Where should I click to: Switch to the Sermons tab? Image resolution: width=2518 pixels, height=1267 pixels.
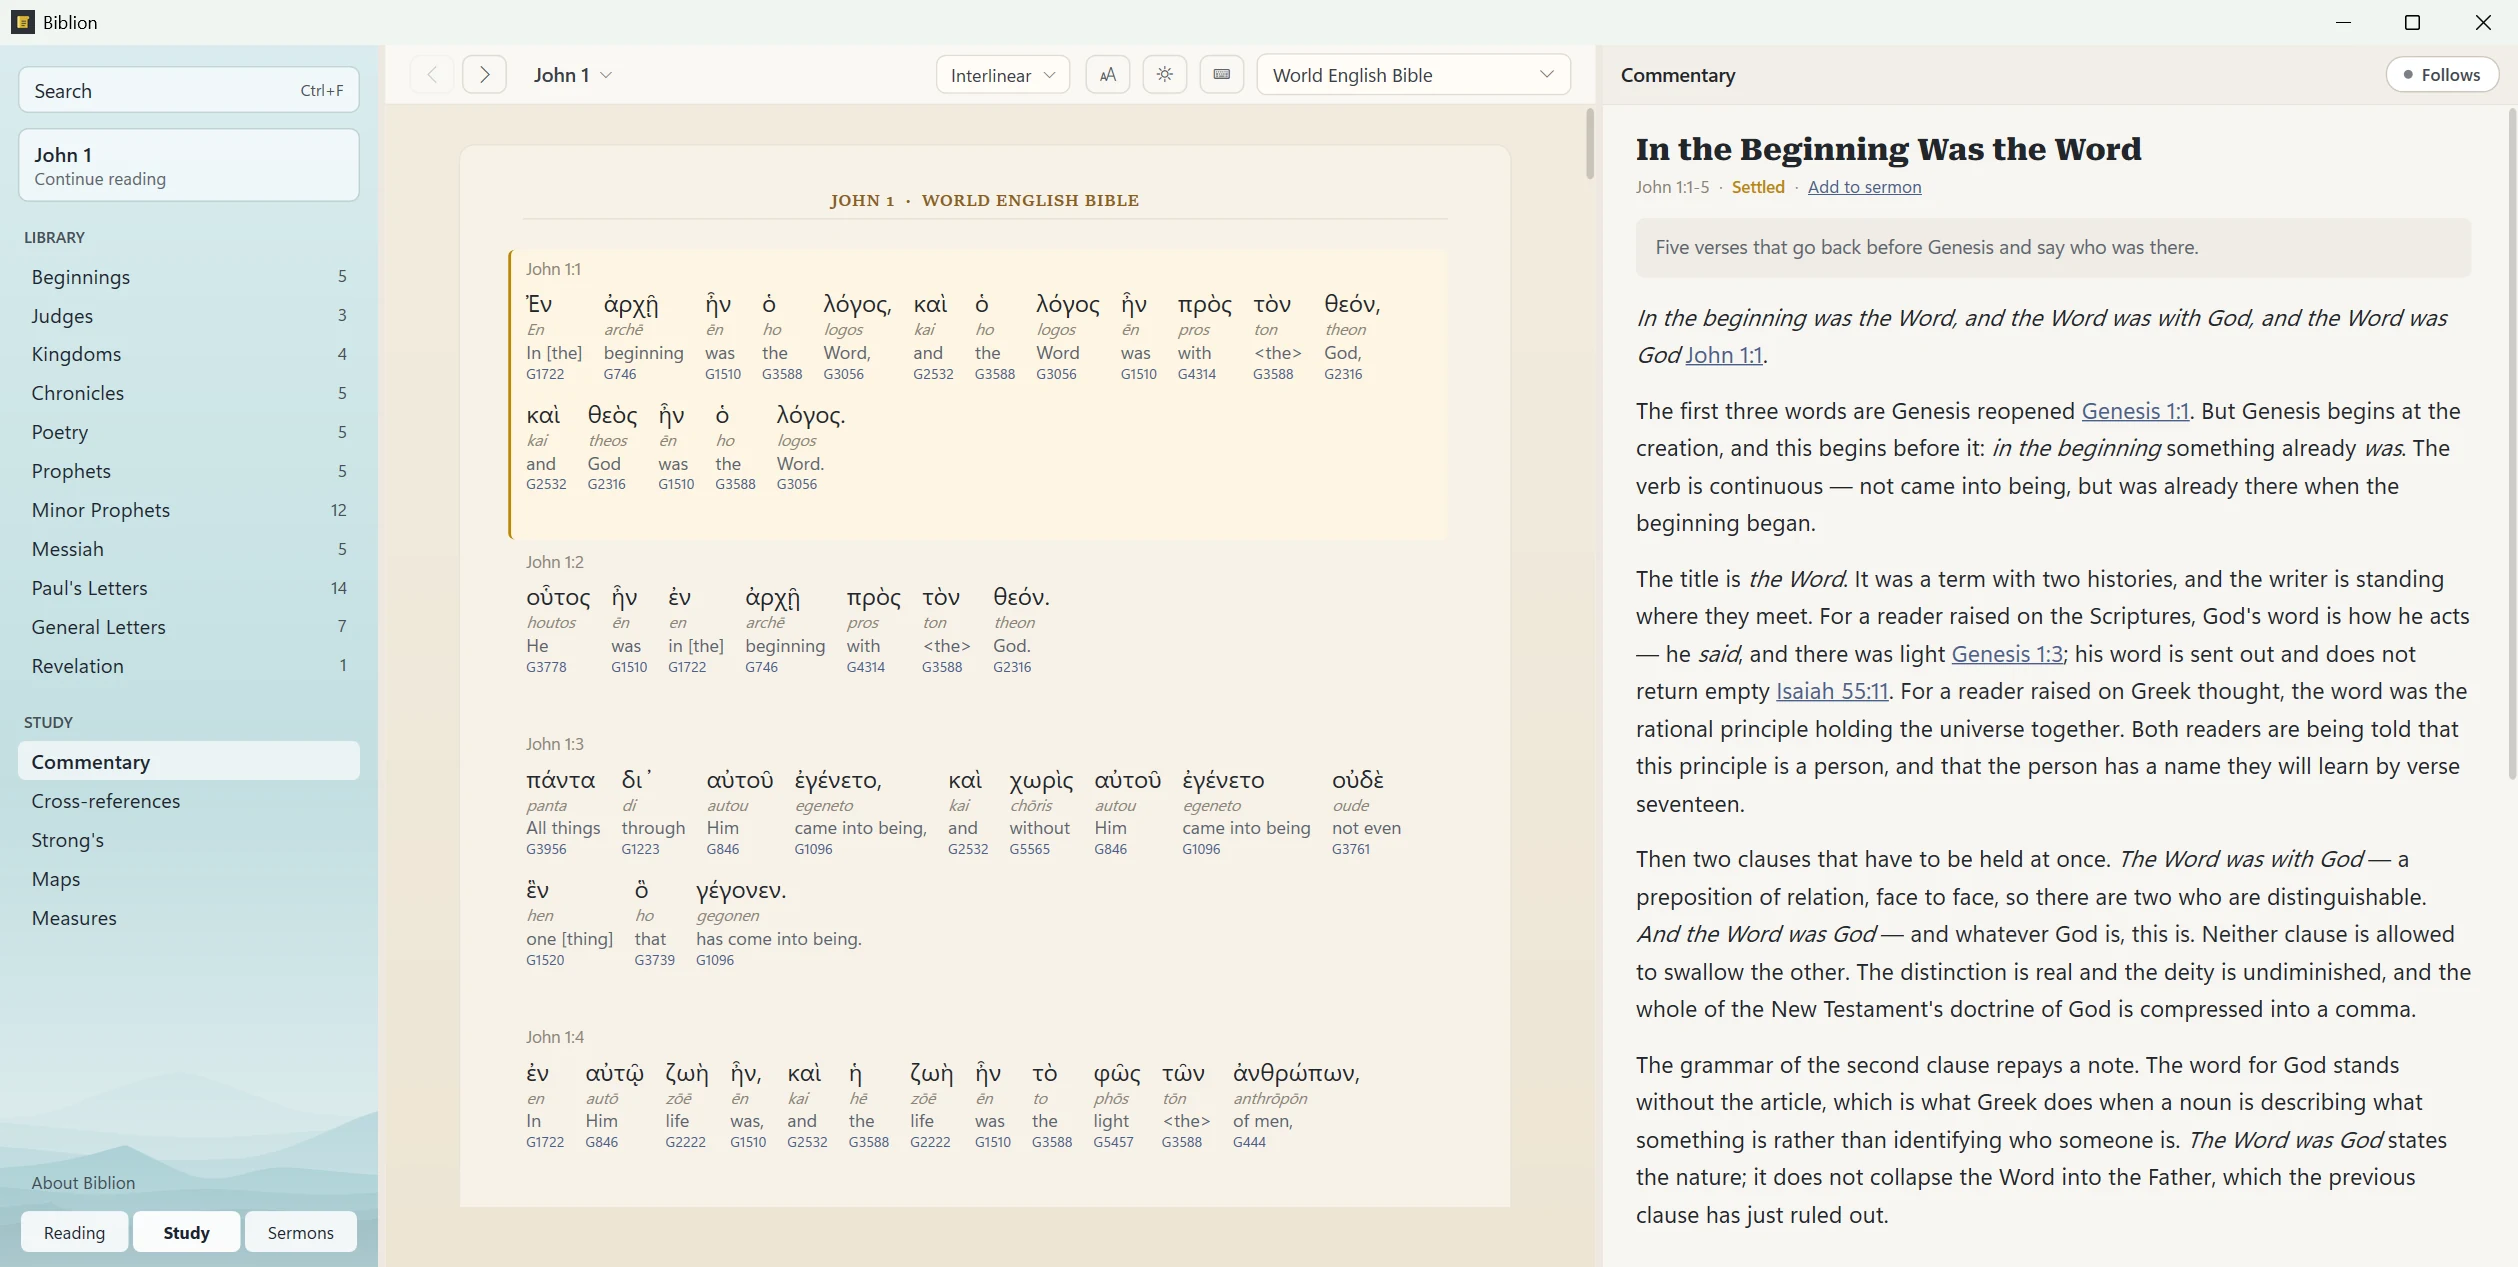click(300, 1232)
